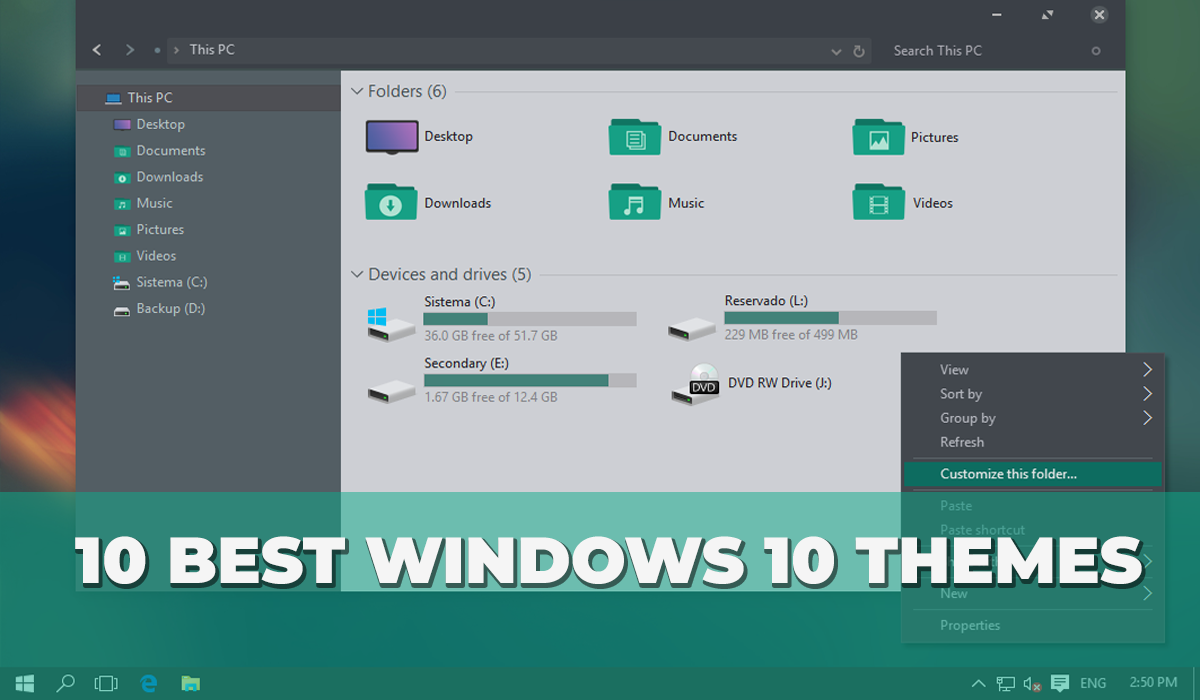Choose Properties in context menu
Viewport: 1200px width, 700px height.
coord(1033,625)
